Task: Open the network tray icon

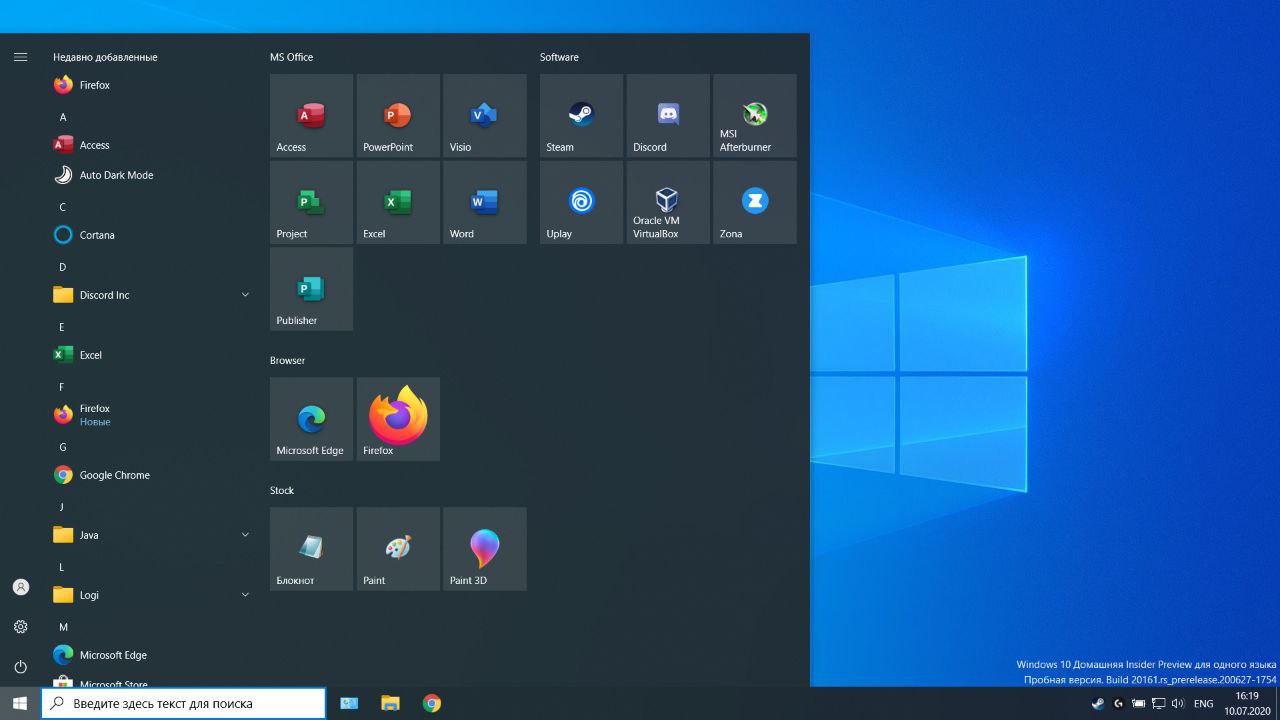Action: coord(1158,703)
